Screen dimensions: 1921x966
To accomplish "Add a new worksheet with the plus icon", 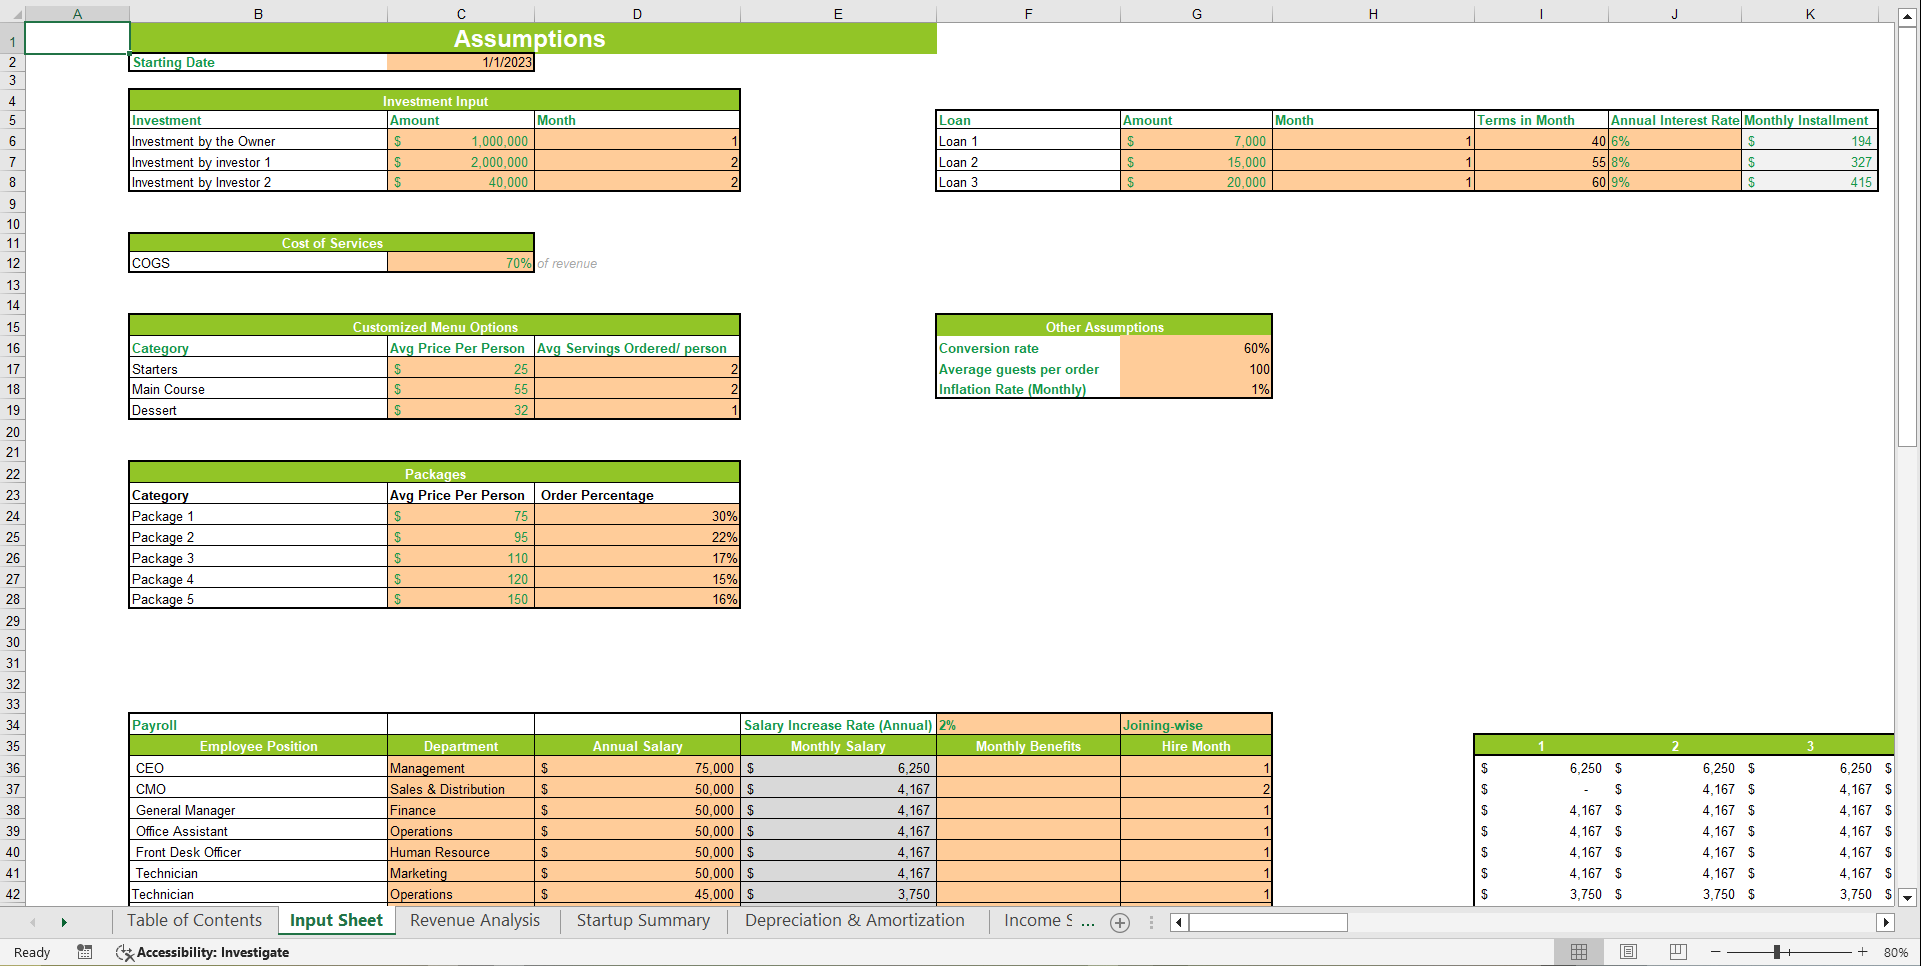I will (1119, 922).
